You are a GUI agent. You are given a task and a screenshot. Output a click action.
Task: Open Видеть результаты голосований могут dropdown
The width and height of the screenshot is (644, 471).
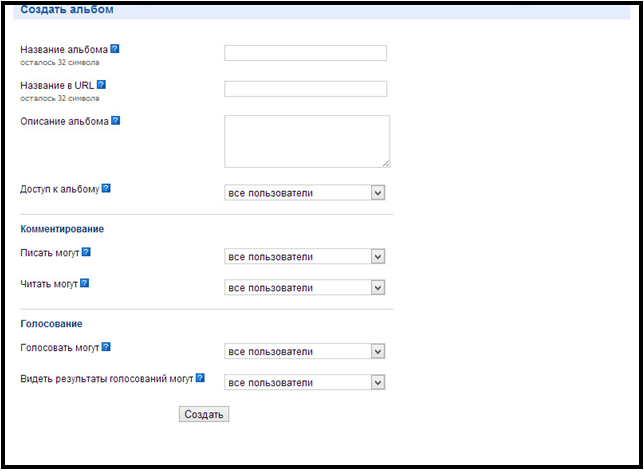click(x=305, y=382)
